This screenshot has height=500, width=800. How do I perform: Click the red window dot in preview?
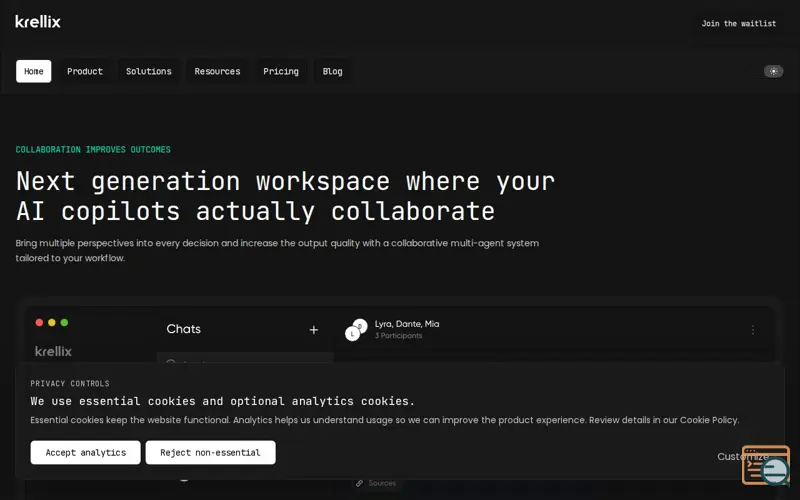[x=39, y=322]
